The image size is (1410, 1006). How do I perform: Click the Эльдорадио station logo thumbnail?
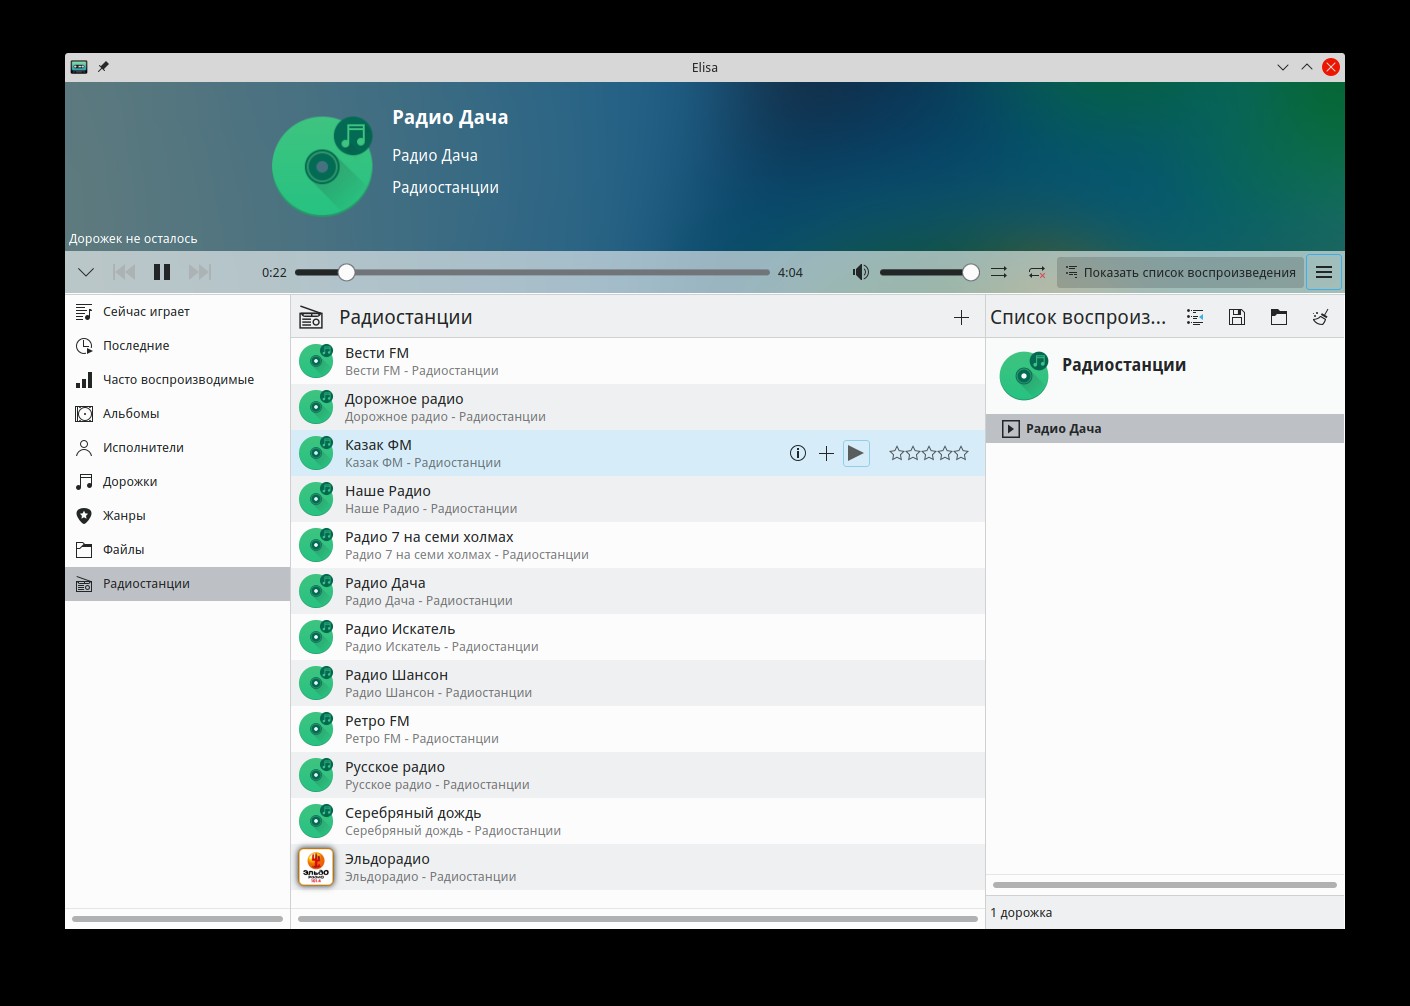[316, 867]
